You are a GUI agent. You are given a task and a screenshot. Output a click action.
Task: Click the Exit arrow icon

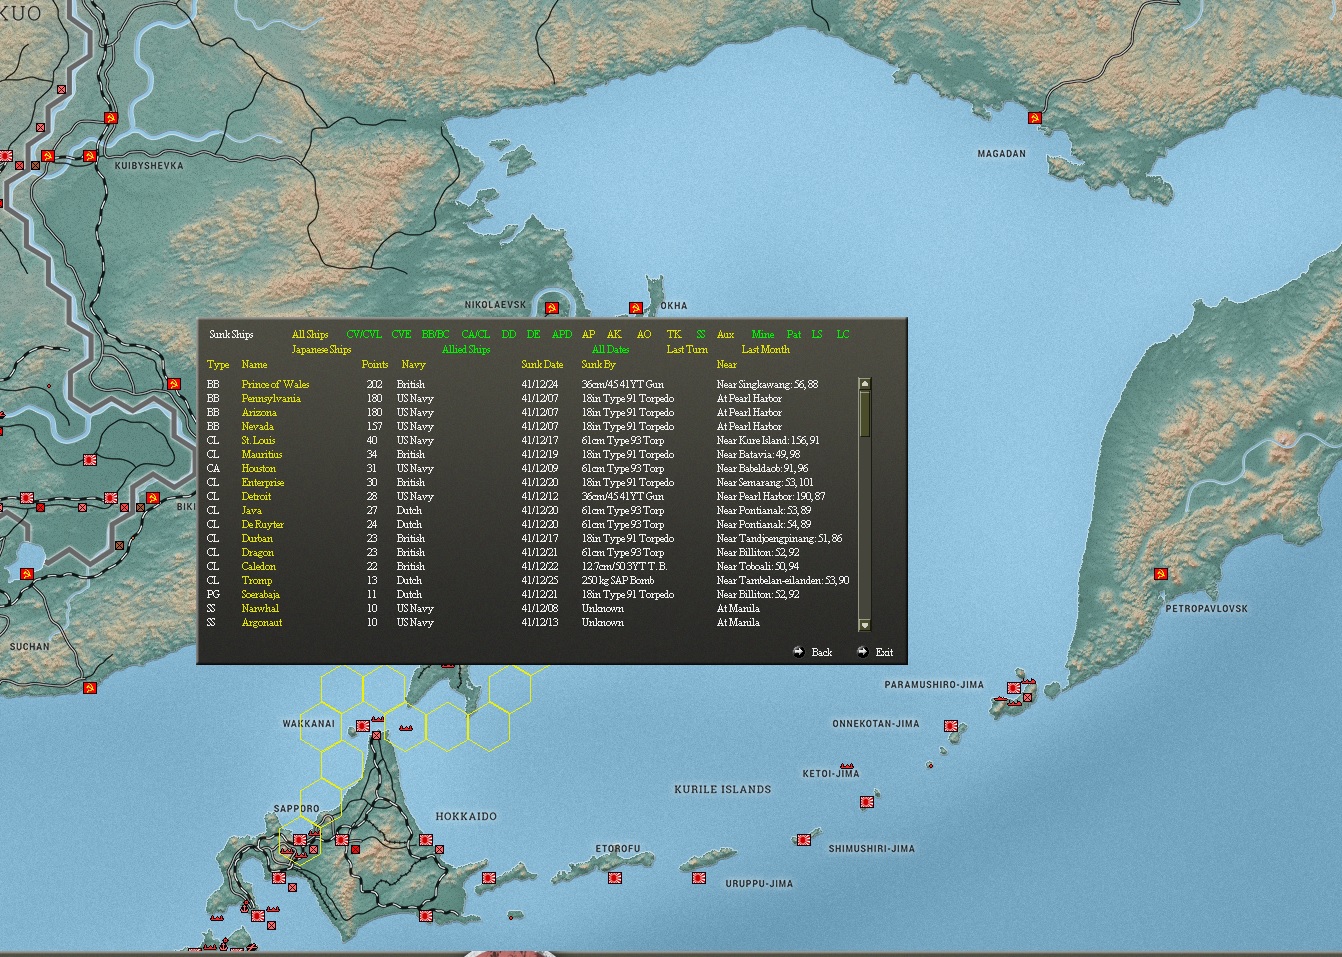[x=862, y=652]
